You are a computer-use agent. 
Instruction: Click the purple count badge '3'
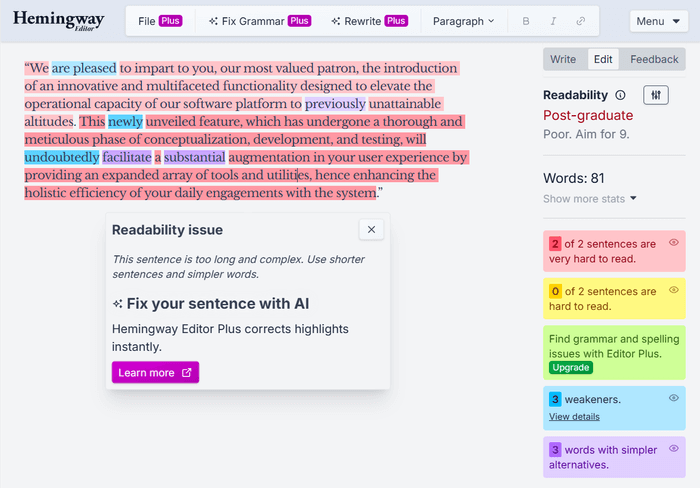click(555, 450)
